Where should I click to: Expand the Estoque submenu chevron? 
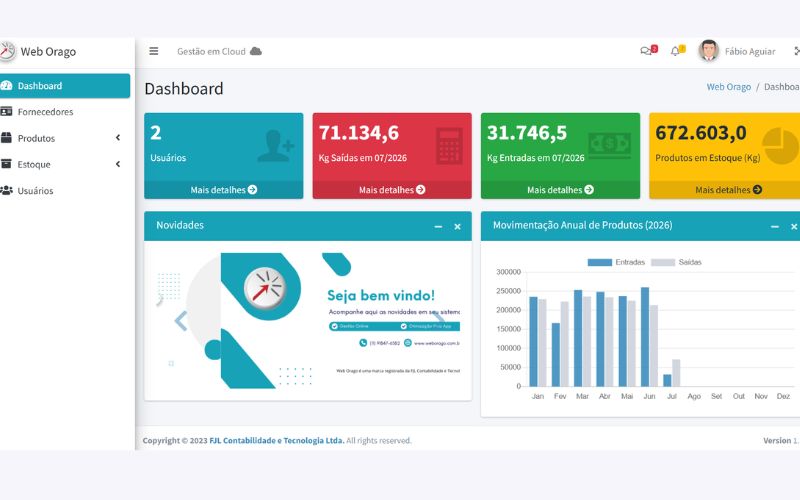118,164
